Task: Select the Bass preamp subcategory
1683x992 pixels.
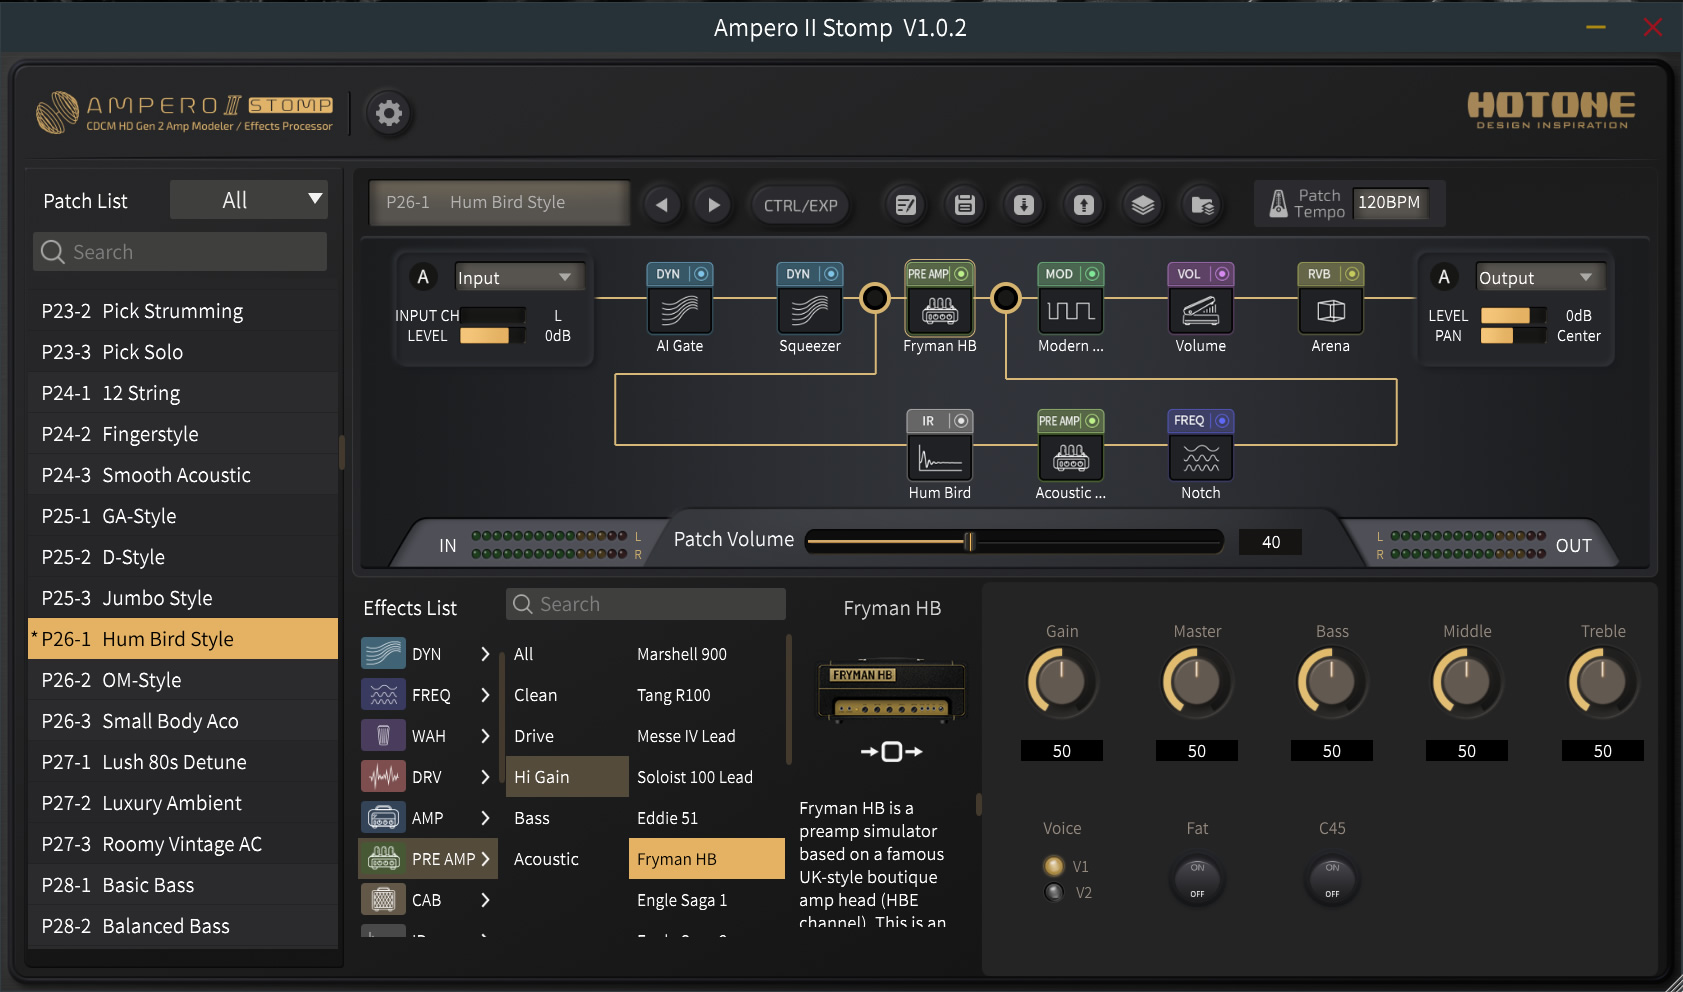Action: click(567, 818)
